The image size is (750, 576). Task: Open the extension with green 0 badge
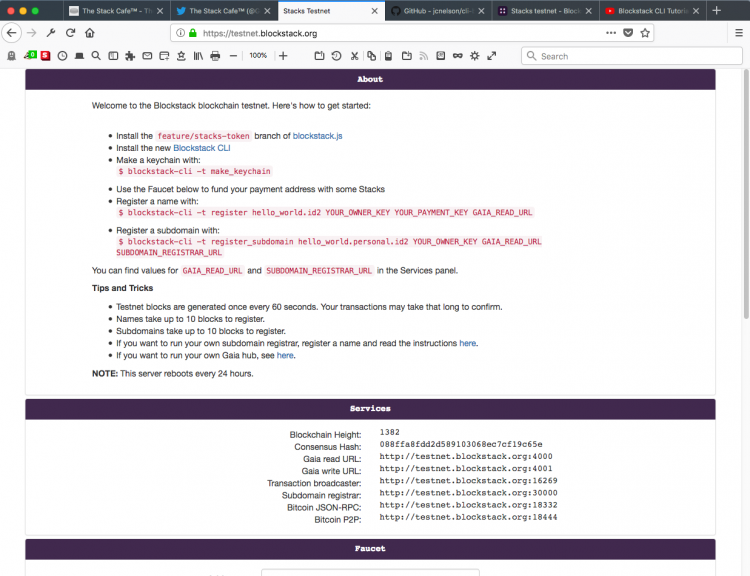point(30,55)
